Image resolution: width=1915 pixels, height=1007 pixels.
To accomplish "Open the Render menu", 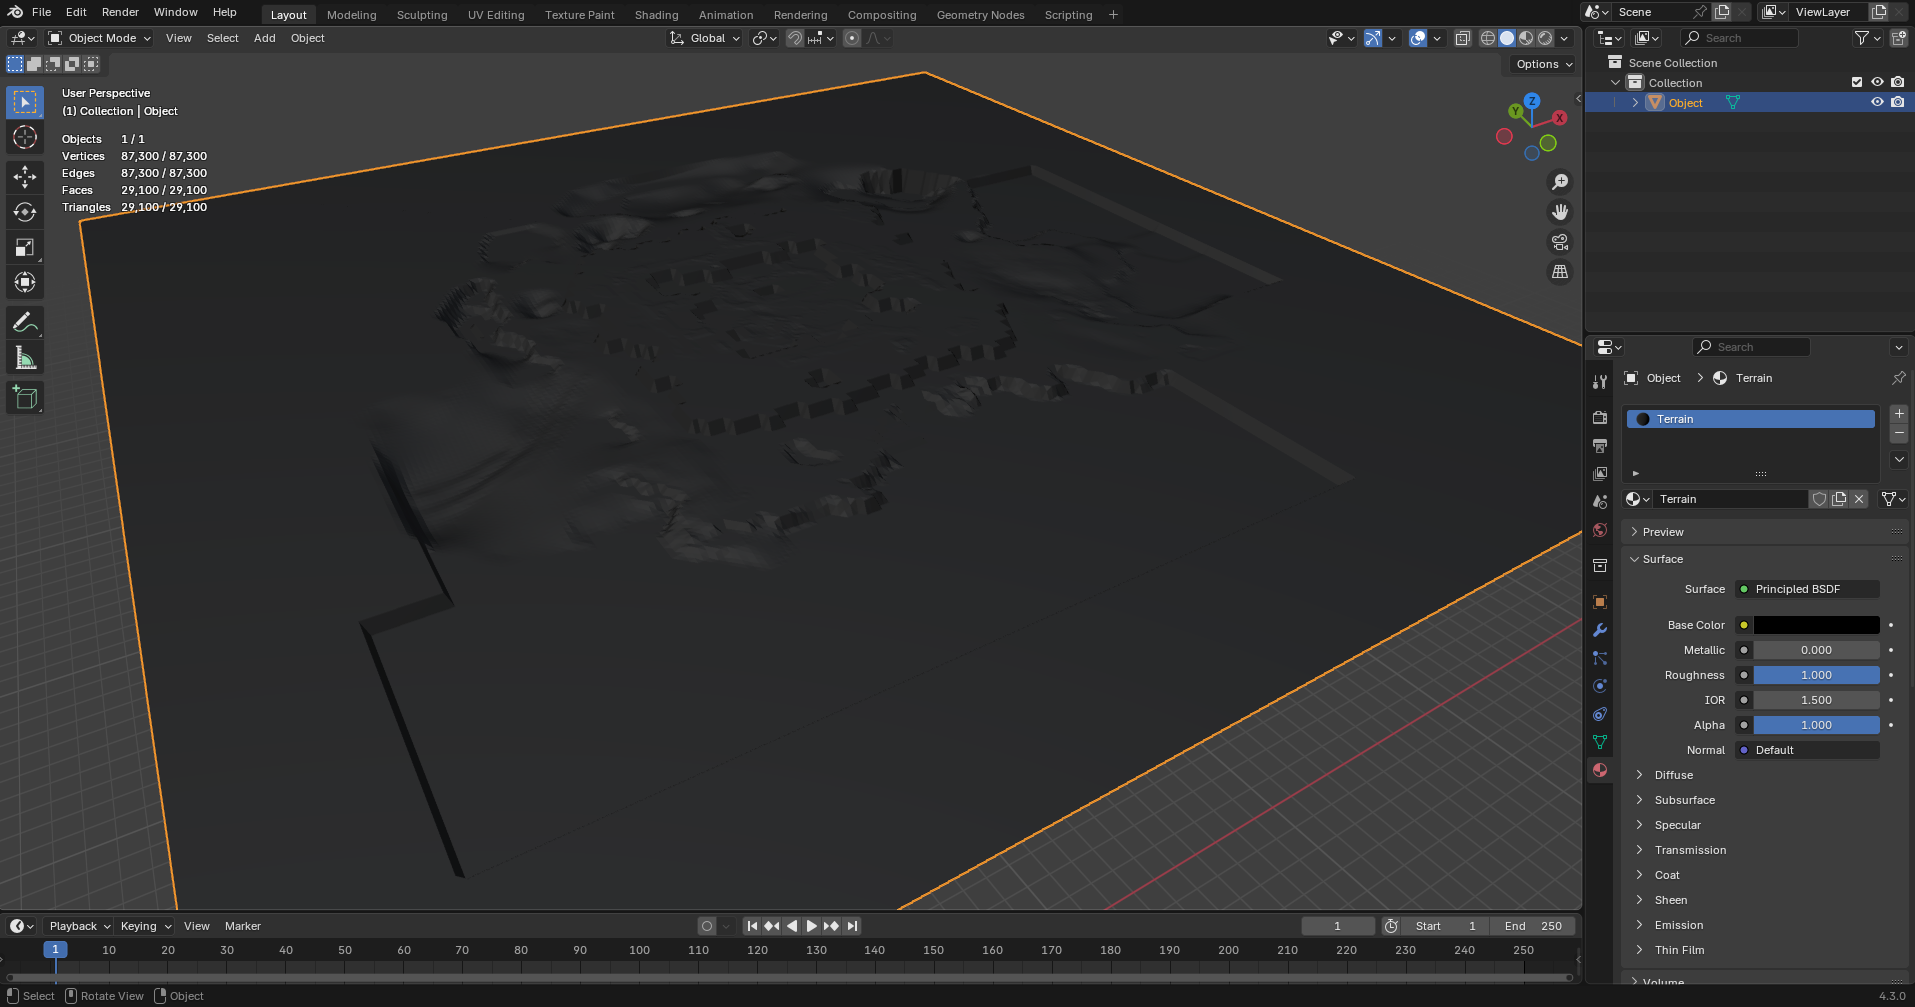I will [120, 12].
